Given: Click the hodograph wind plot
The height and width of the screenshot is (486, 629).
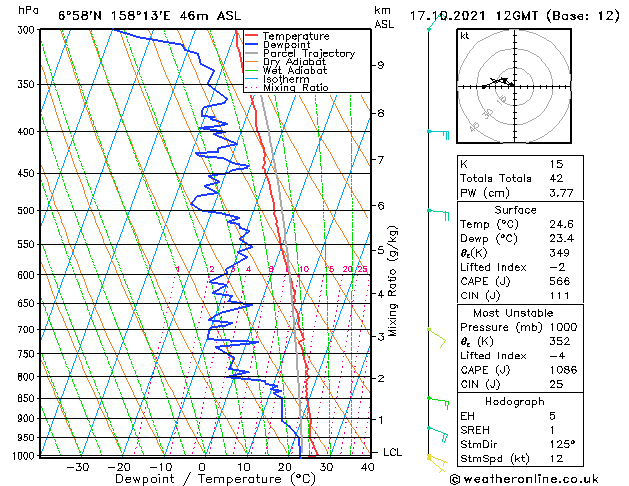Looking at the screenshot, I should (x=514, y=86).
